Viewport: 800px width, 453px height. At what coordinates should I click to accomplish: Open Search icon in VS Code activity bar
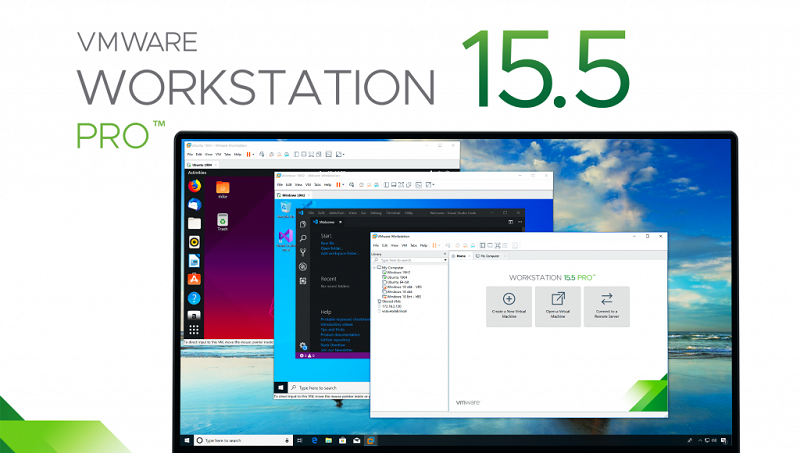pos(303,238)
